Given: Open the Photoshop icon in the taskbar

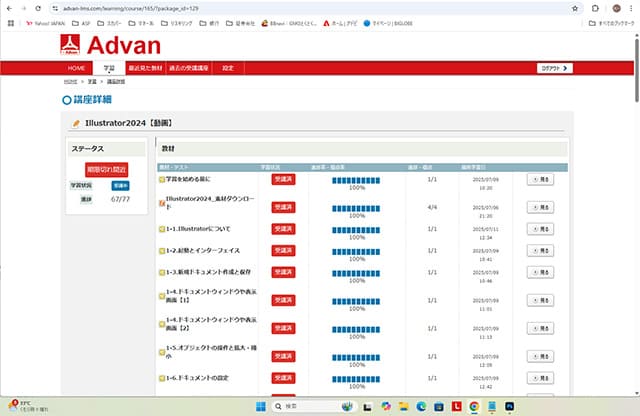Looking at the screenshot, I should coord(509,406).
